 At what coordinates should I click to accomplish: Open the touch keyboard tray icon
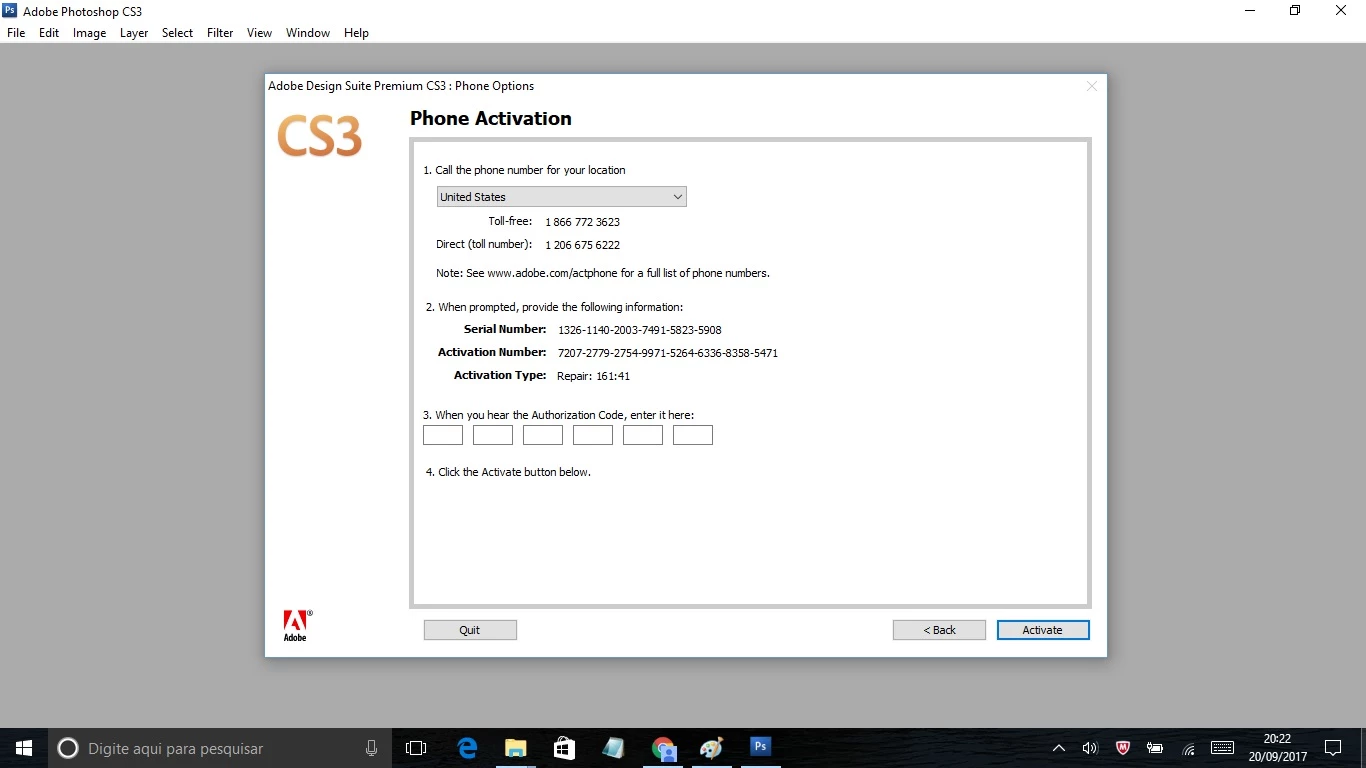click(x=1222, y=747)
